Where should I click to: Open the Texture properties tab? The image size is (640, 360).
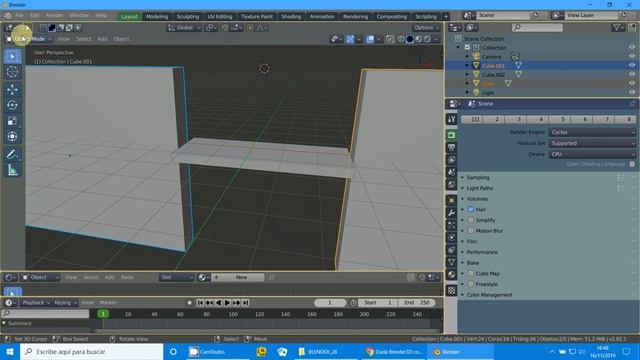click(451, 291)
